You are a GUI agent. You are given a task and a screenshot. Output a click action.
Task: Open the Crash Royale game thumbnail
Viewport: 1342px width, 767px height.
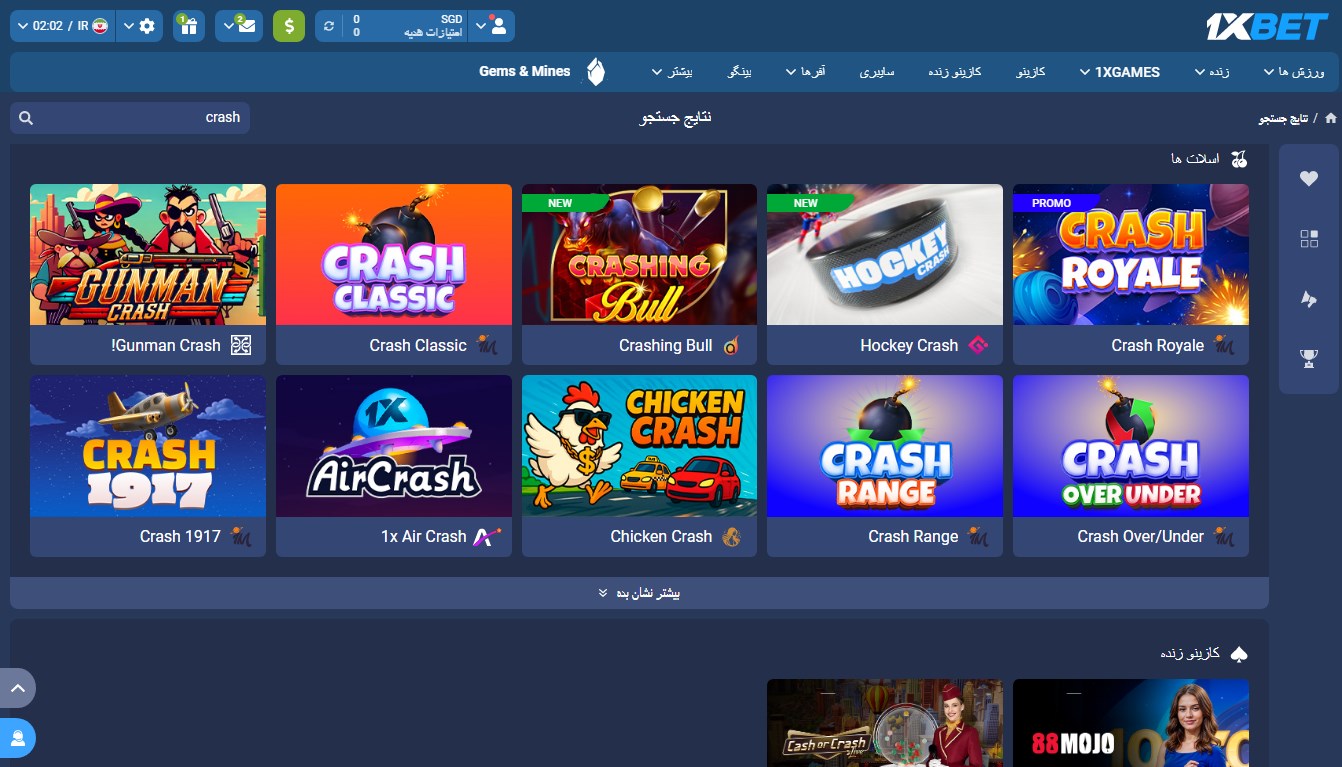coord(1131,254)
